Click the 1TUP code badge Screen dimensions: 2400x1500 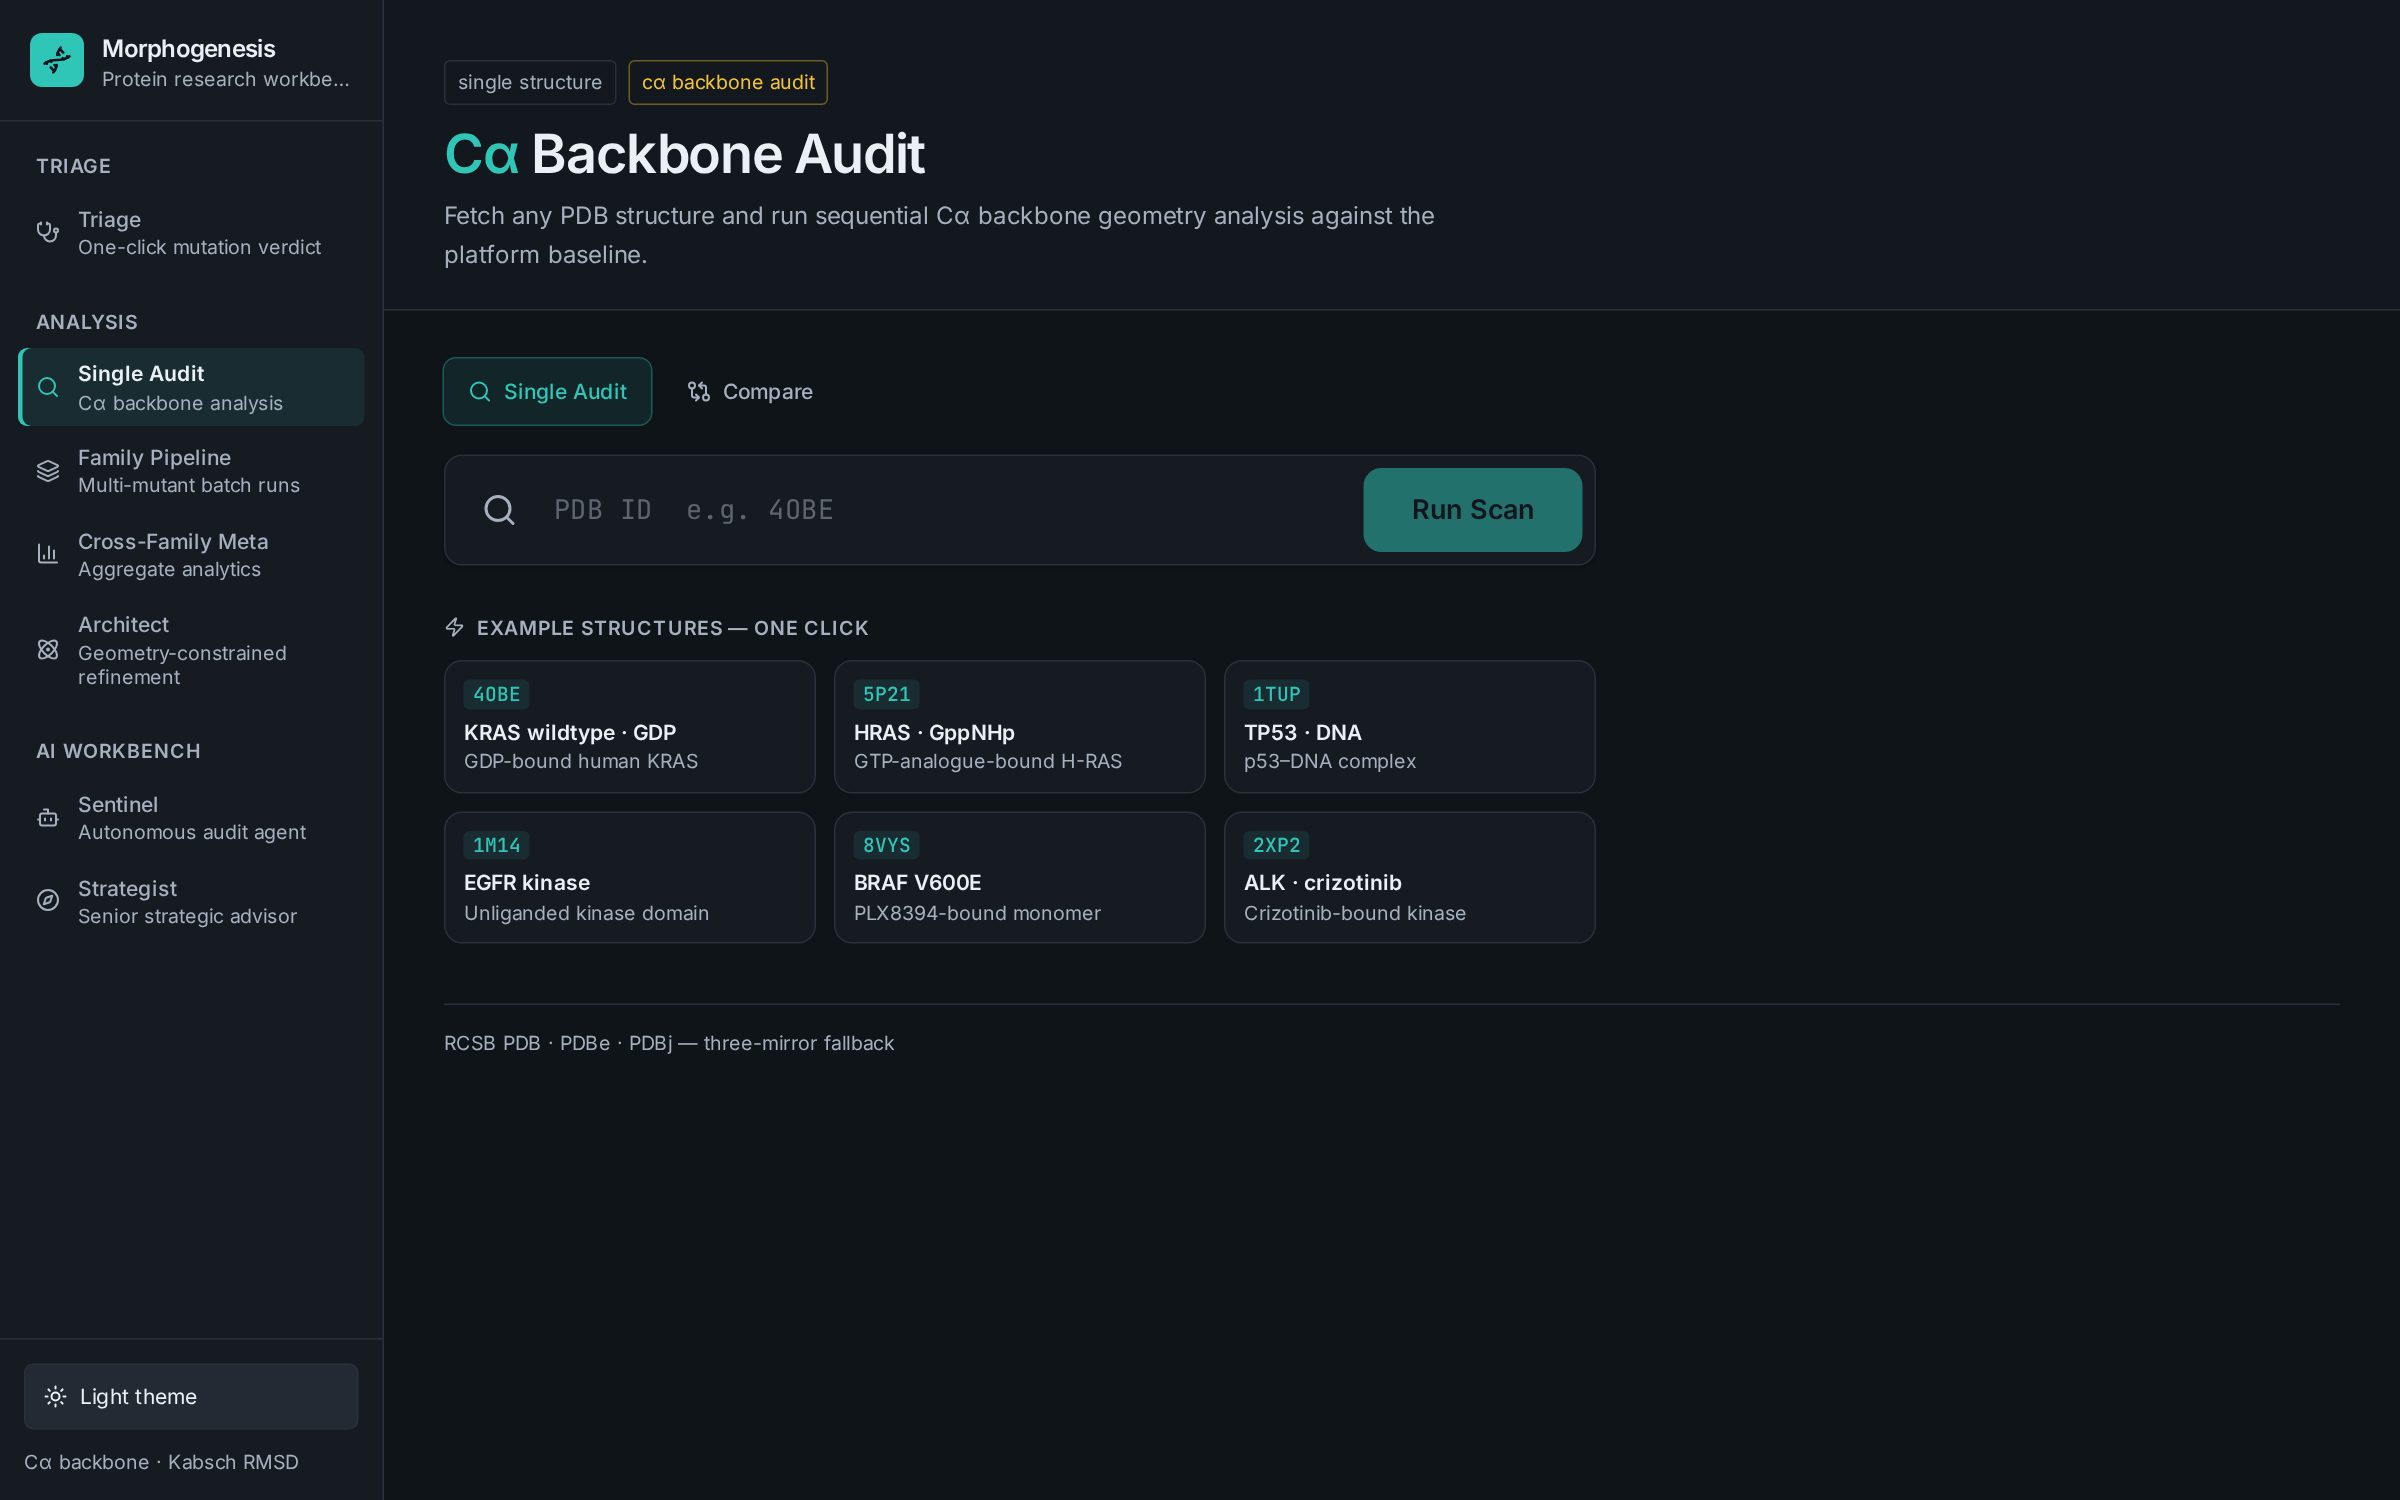[1276, 694]
